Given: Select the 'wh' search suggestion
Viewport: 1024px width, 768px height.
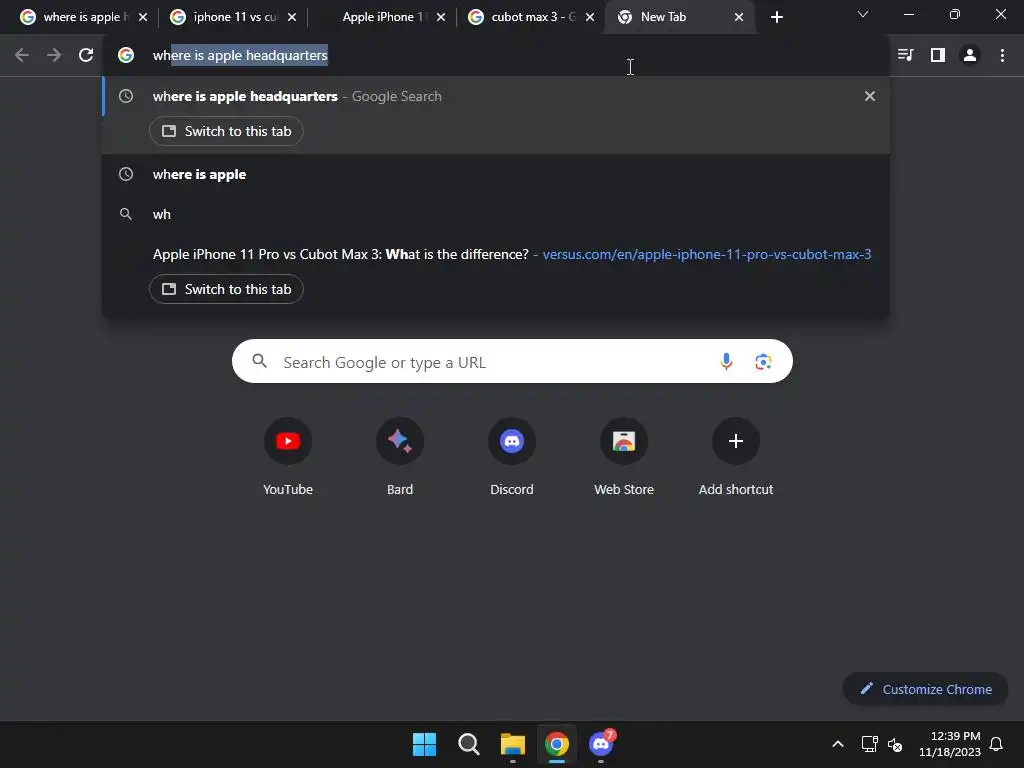Looking at the screenshot, I should click(x=496, y=214).
